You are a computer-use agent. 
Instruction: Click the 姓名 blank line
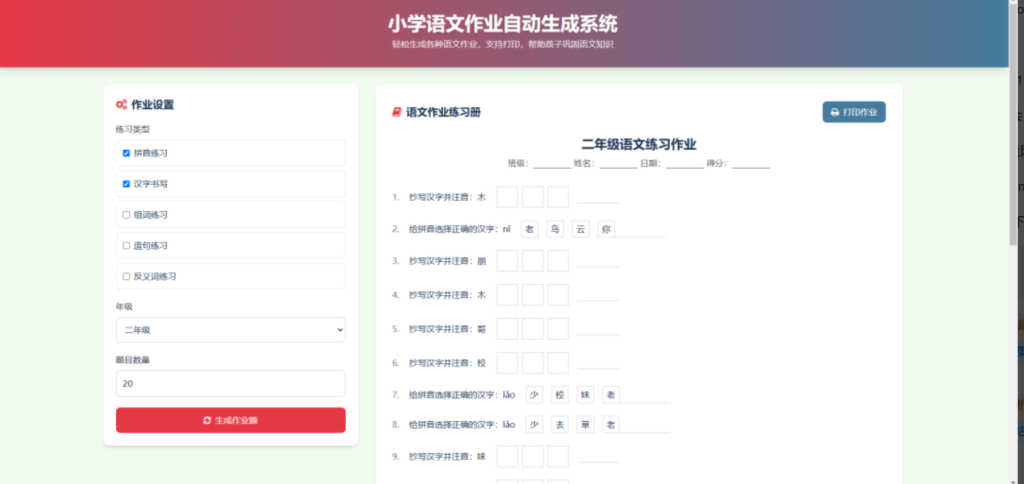[x=618, y=165]
